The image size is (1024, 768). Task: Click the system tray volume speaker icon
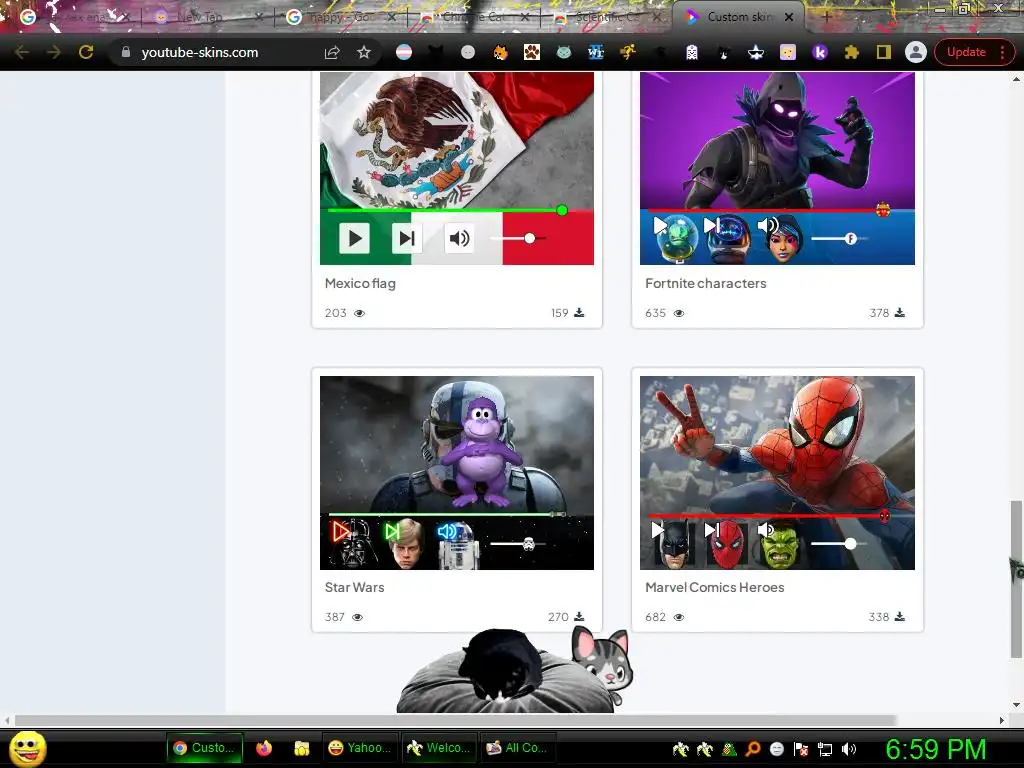pos(849,749)
